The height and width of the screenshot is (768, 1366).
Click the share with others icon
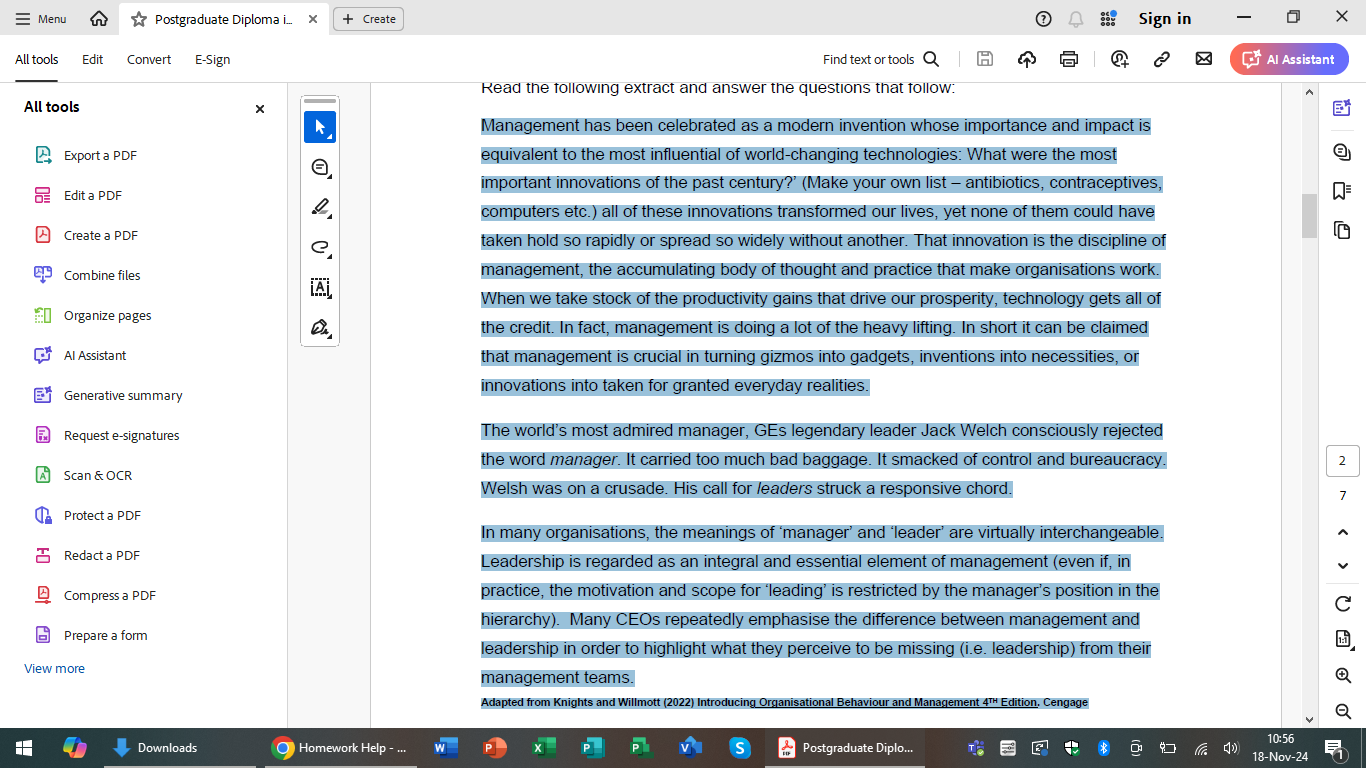[1119, 59]
